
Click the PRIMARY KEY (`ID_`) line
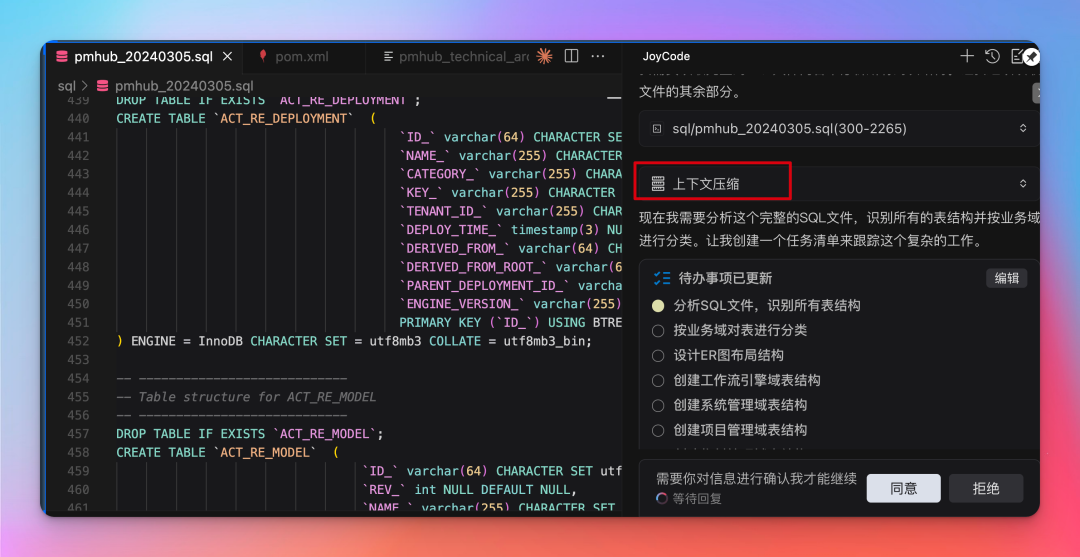coord(510,322)
